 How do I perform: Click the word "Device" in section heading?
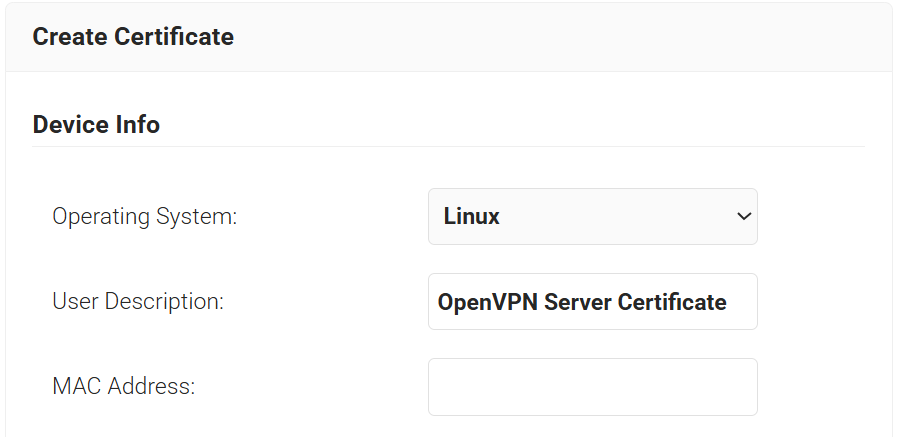69,124
